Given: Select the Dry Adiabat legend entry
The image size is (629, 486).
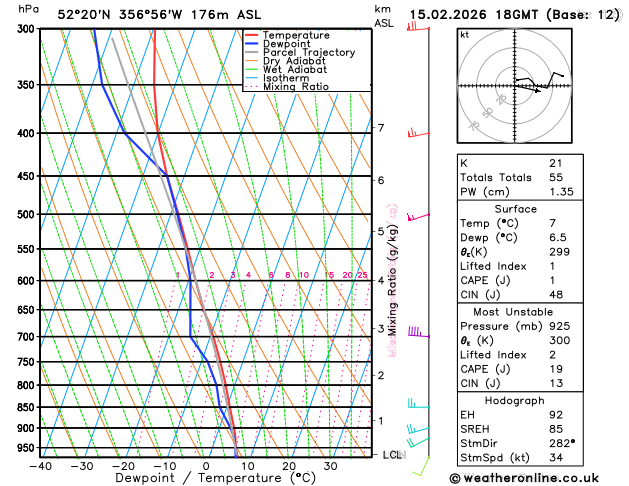Looking at the screenshot, I should click(285, 61).
